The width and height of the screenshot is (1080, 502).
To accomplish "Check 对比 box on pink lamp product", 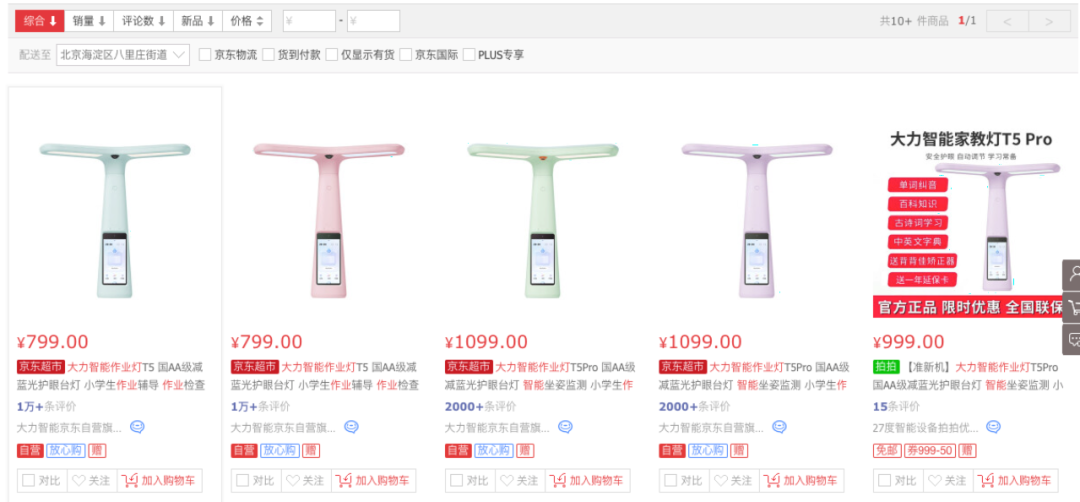I will pos(242,481).
